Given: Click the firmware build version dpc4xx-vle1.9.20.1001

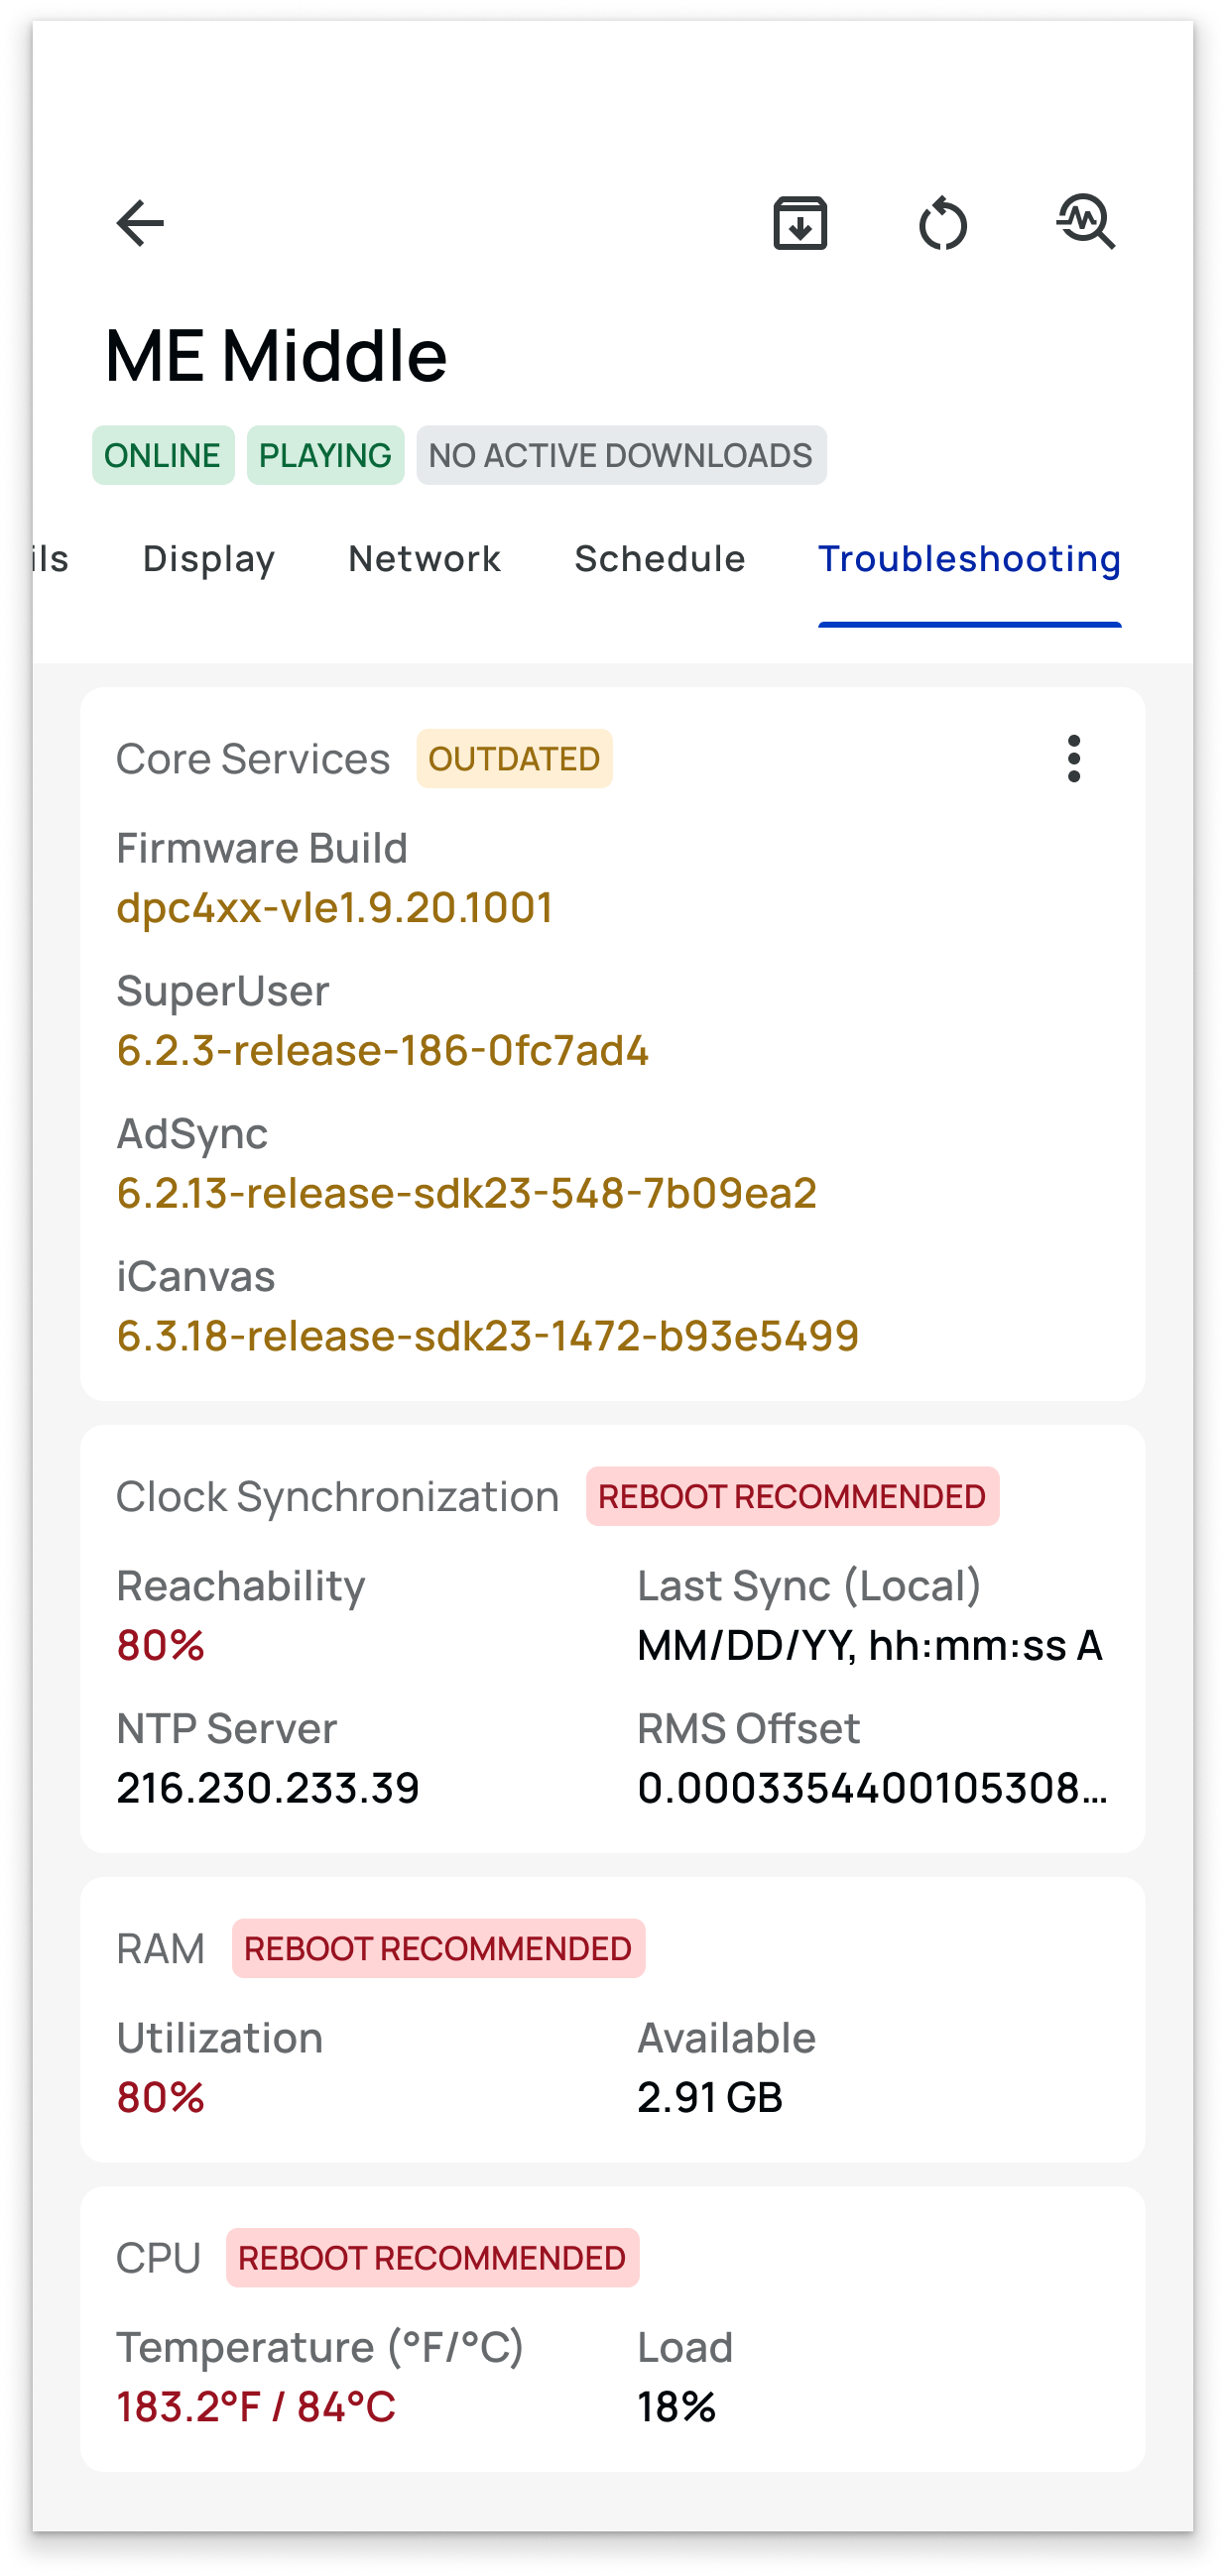Looking at the screenshot, I should (x=334, y=908).
